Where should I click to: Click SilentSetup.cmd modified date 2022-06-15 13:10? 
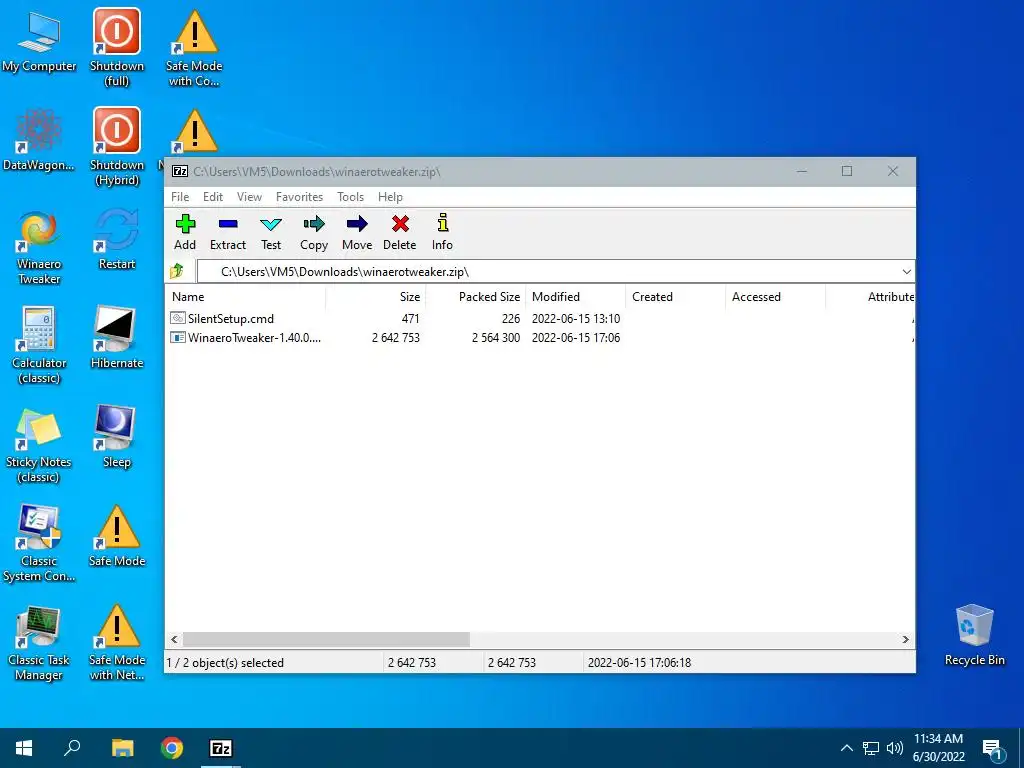[576, 319]
